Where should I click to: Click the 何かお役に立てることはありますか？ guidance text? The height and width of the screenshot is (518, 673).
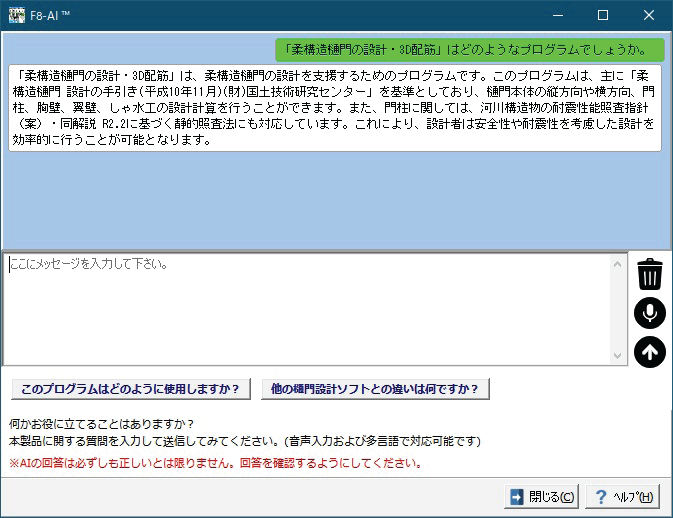pos(100,423)
